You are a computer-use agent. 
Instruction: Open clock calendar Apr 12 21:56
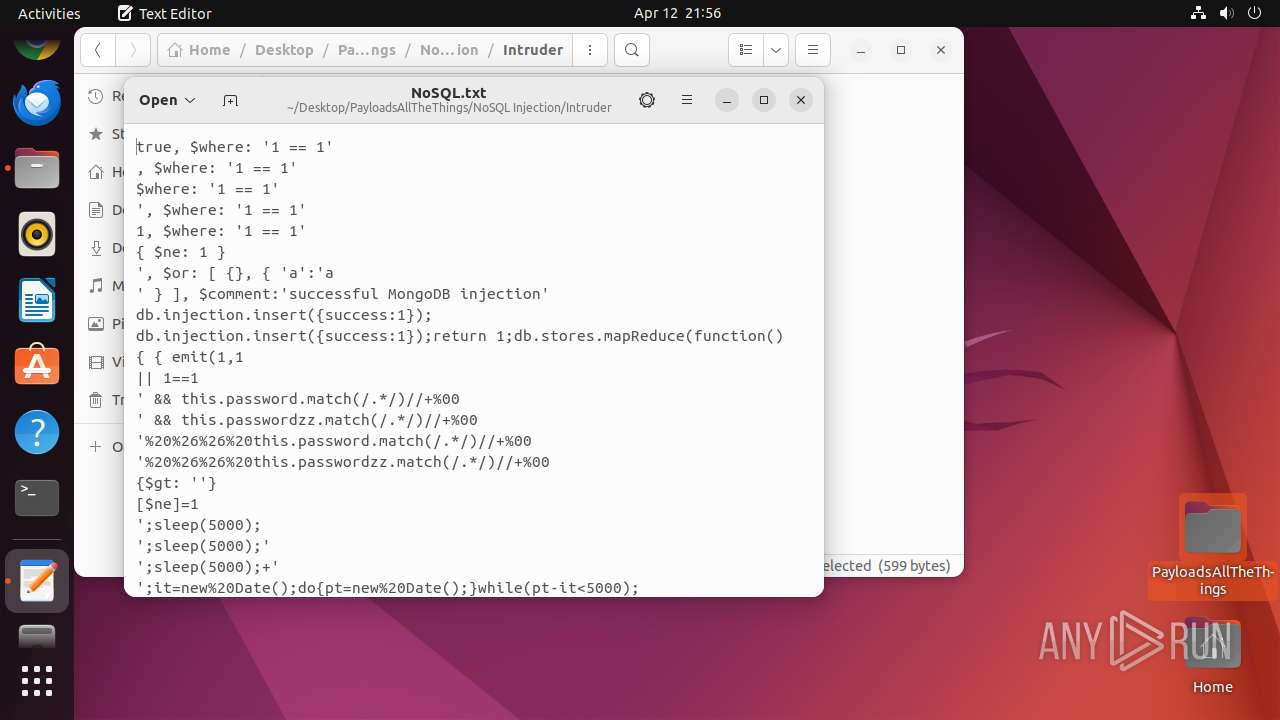click(x=677, y=13)
